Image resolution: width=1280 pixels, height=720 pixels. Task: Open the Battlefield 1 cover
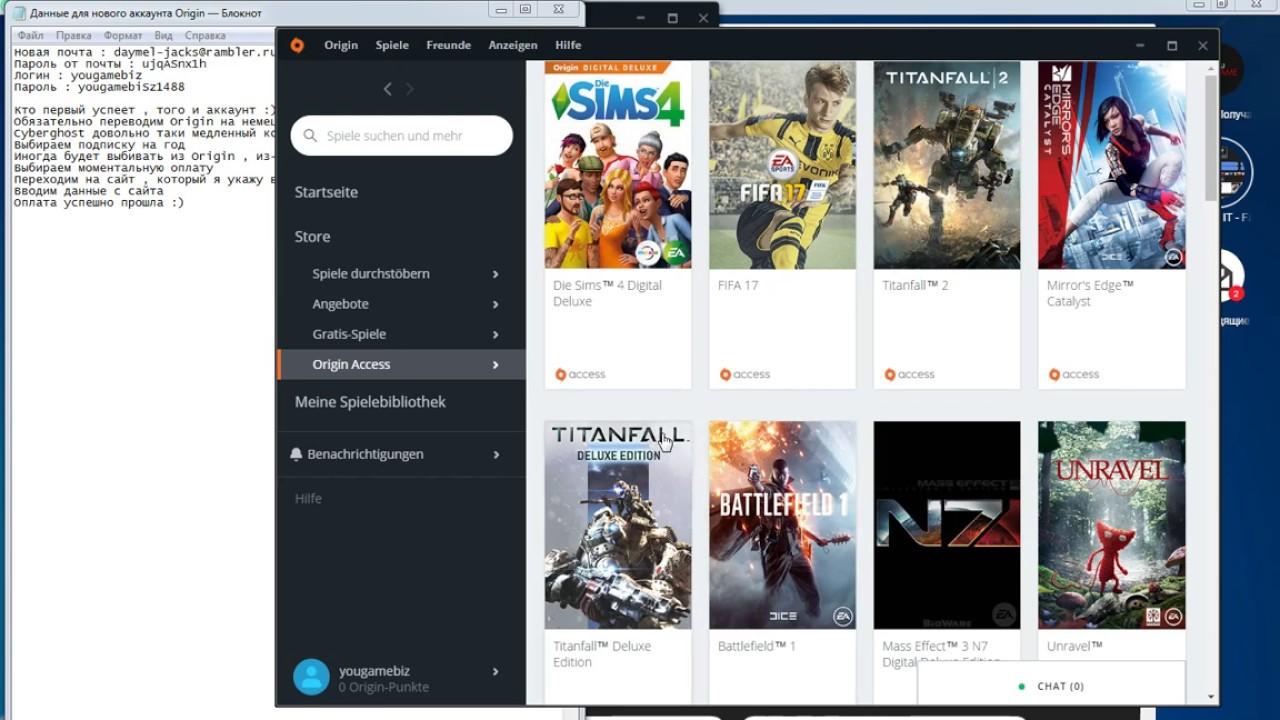coord(782,525)
